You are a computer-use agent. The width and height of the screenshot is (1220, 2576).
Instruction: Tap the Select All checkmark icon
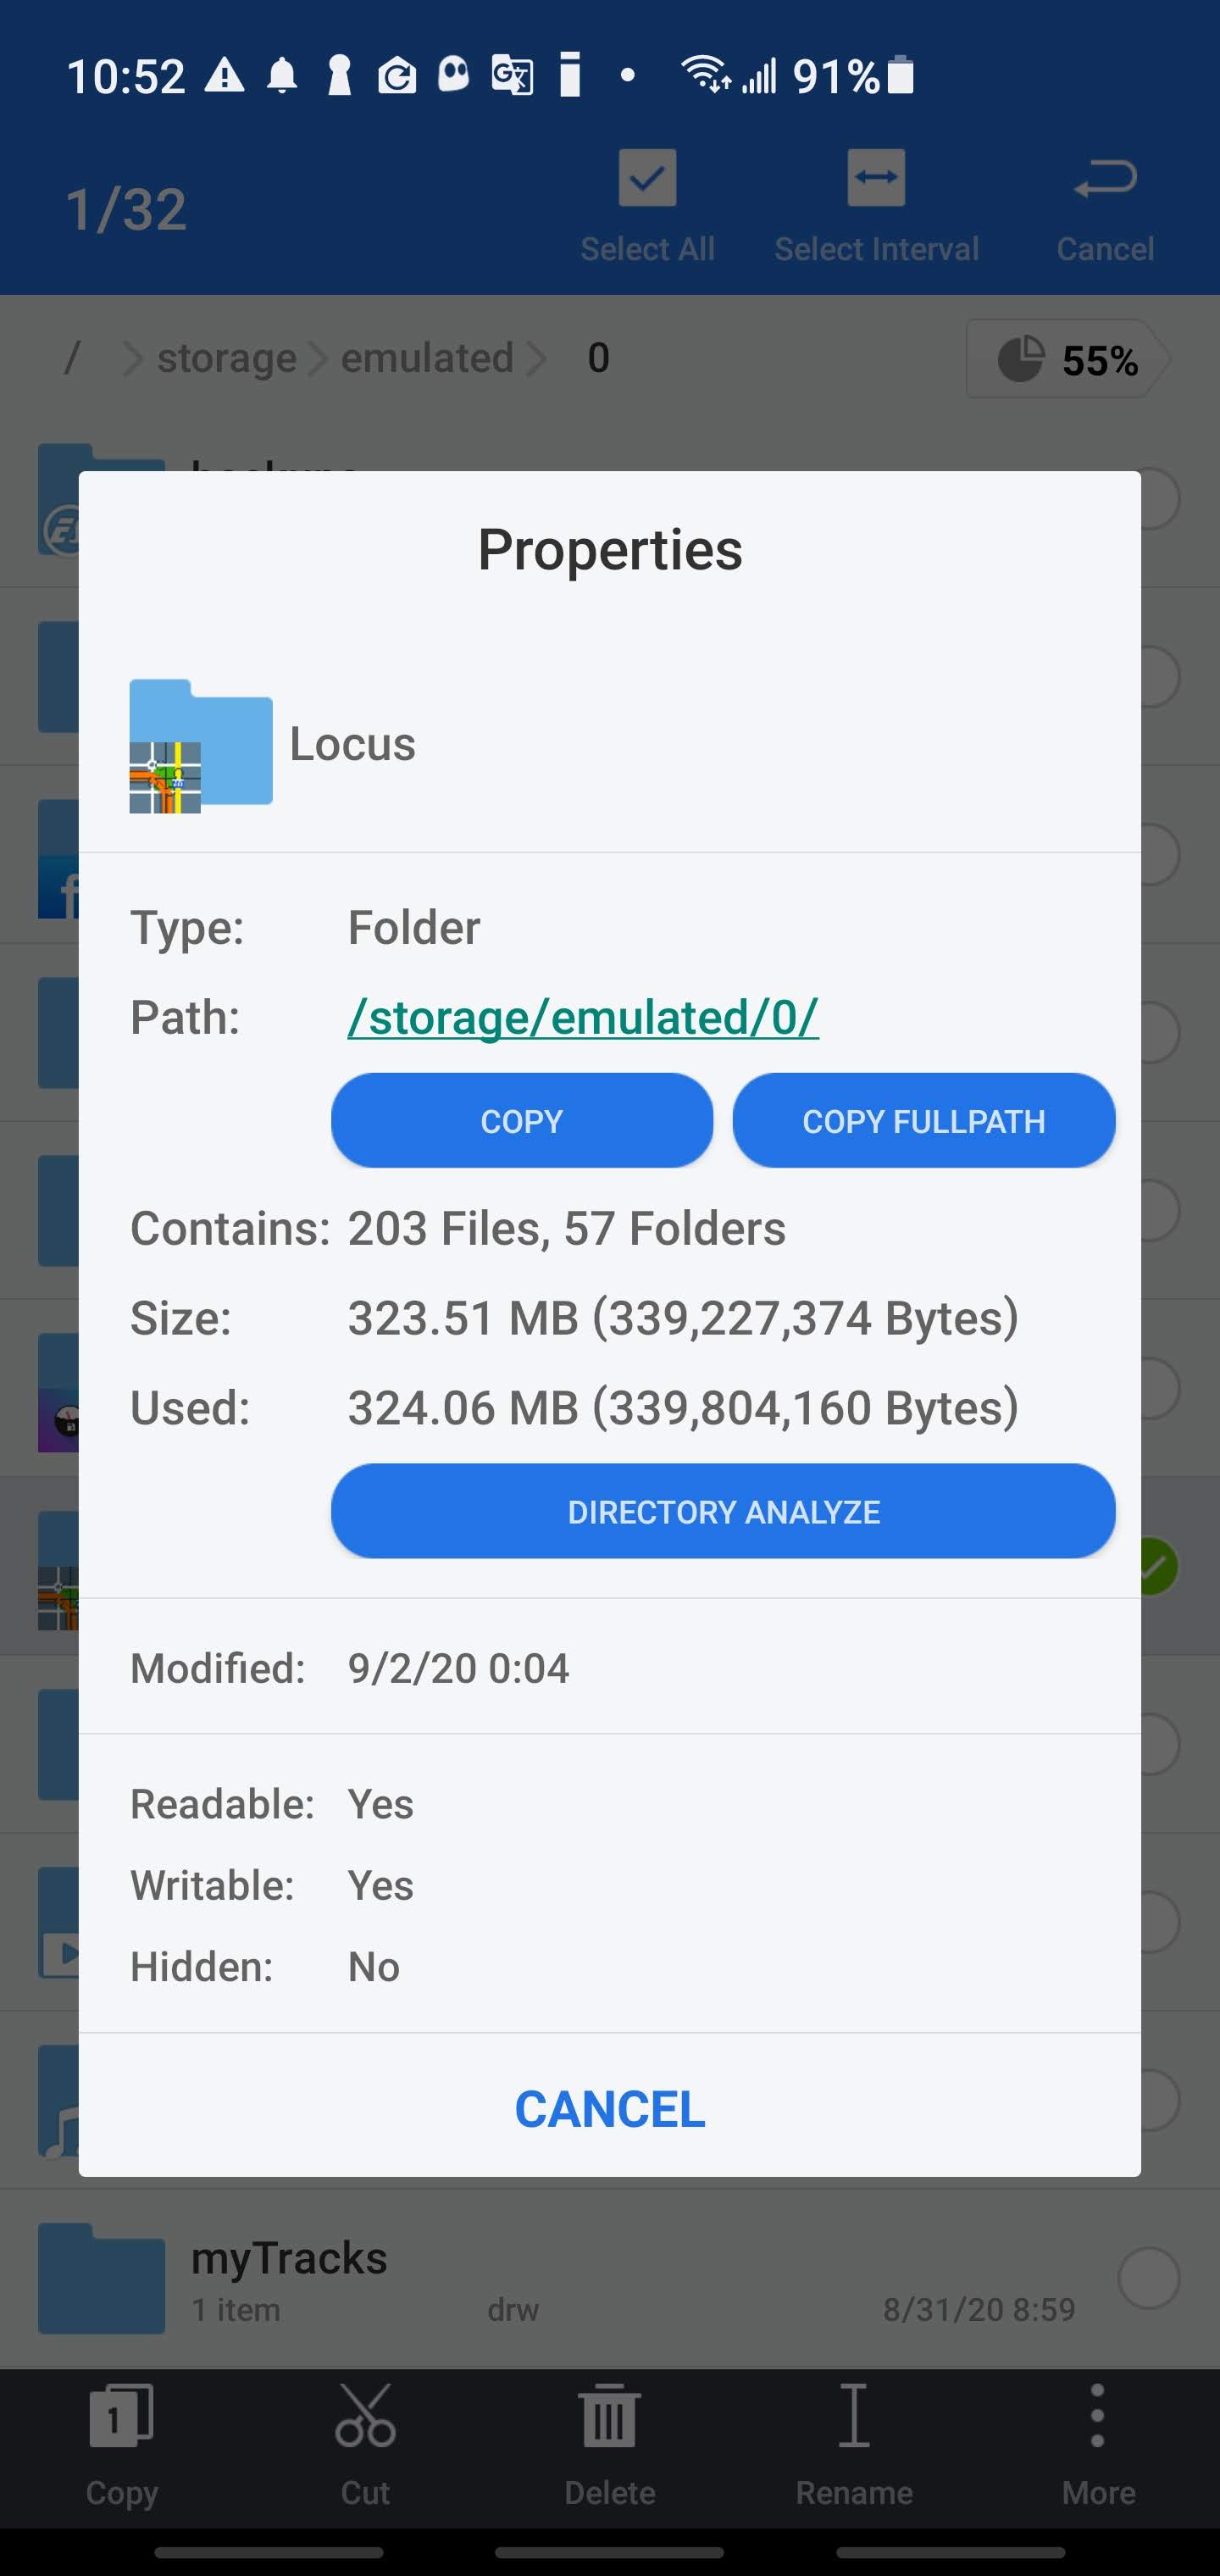pyautogui.click(x=647, y=179)
